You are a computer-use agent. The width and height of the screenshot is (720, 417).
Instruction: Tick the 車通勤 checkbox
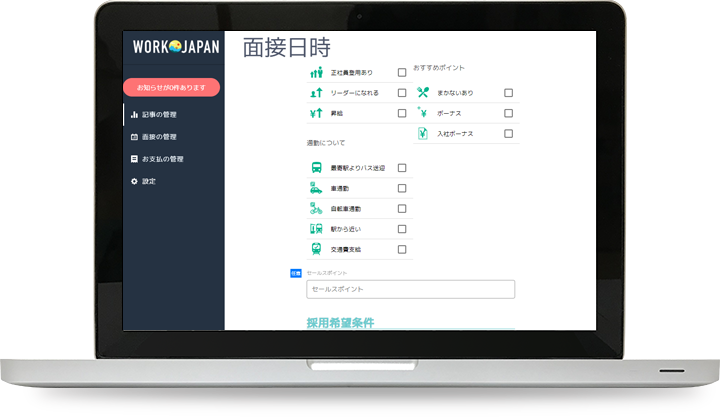click(402, 188)
